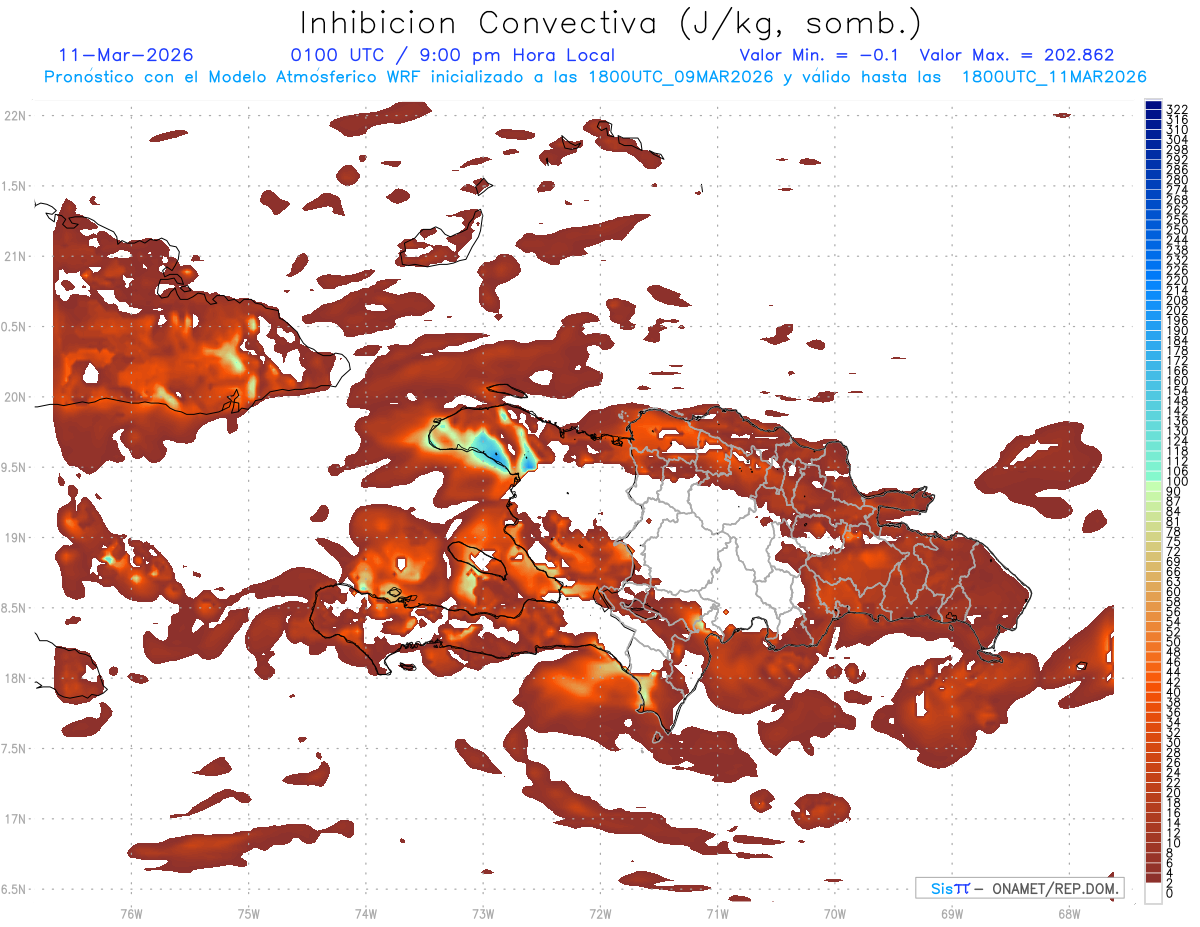
Task: Click the darkest brown swatch just above the white one
Action: pos(1154,878)
